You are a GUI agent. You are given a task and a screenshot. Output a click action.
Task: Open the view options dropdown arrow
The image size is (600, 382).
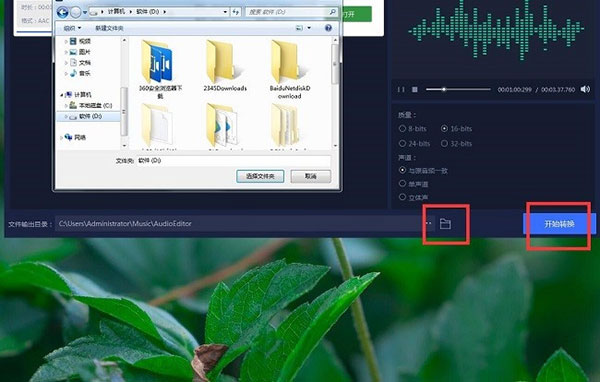(309, 28)
